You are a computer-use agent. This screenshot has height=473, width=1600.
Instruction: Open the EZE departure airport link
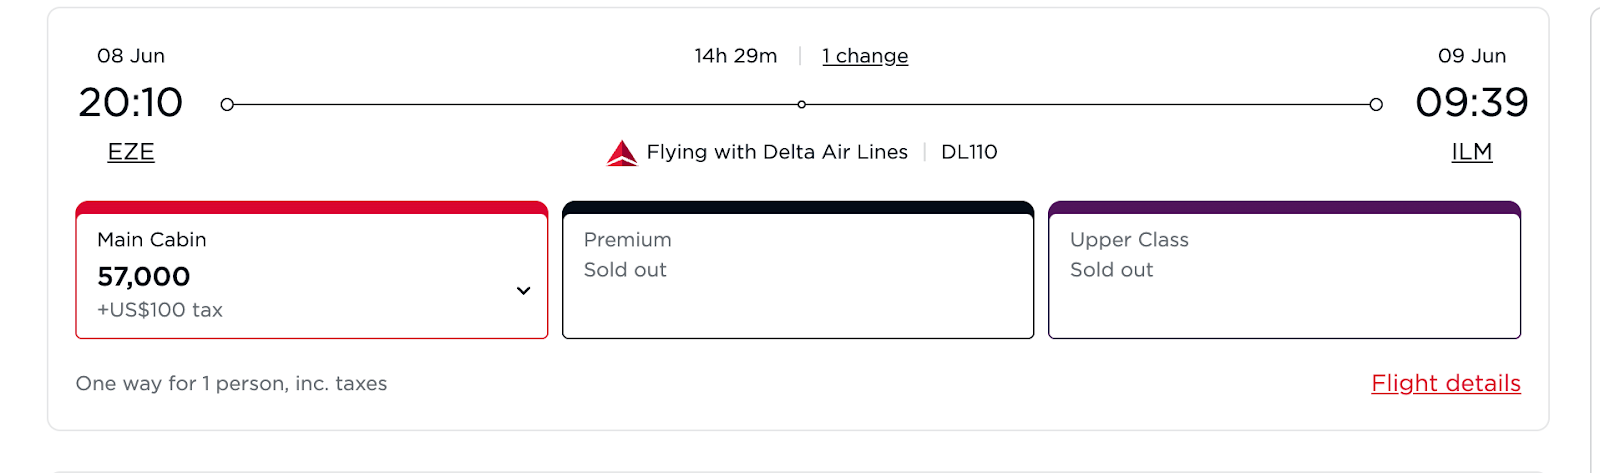pos(131,152)
